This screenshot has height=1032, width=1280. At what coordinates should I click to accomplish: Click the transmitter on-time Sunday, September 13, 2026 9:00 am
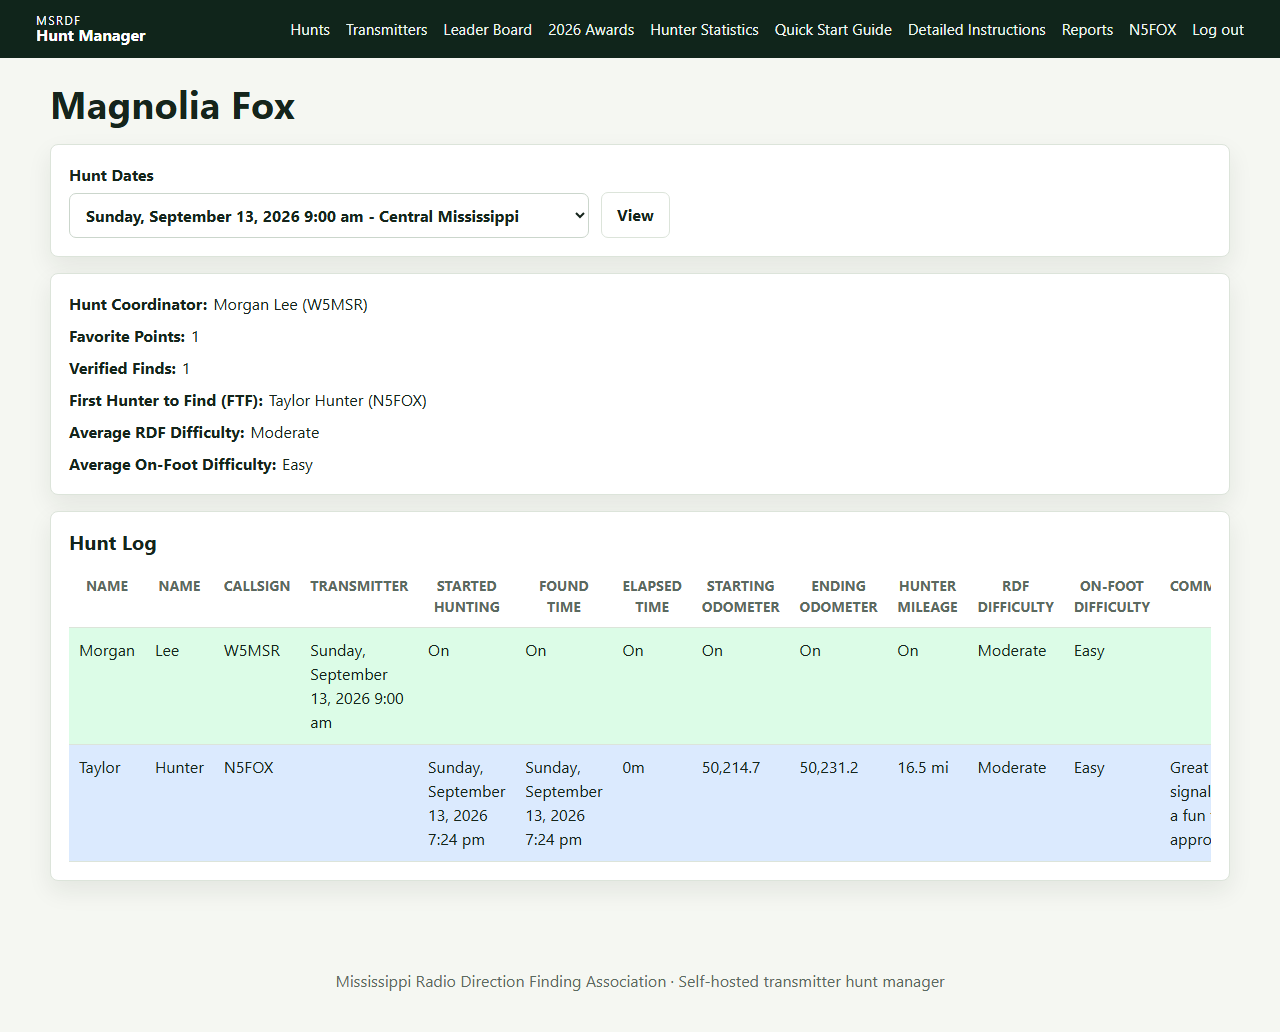pos(357,687)
